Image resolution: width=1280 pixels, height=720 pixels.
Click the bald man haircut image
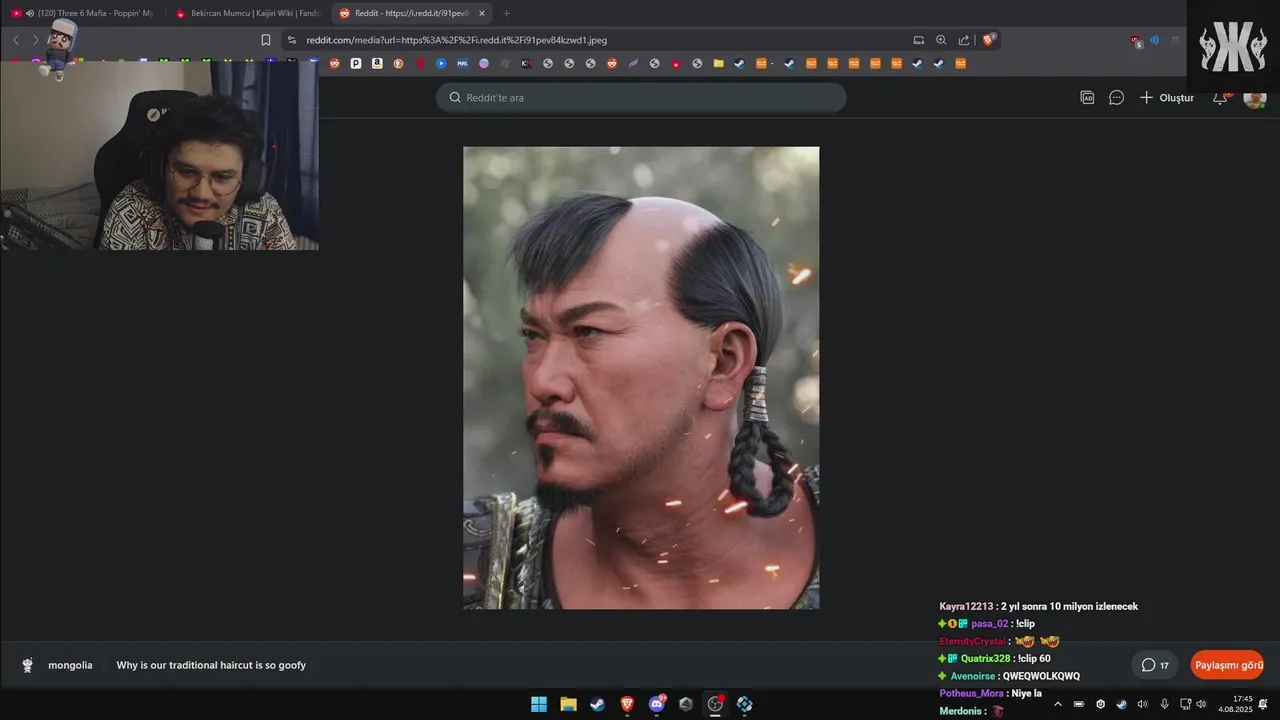click(x=641, y=378)
